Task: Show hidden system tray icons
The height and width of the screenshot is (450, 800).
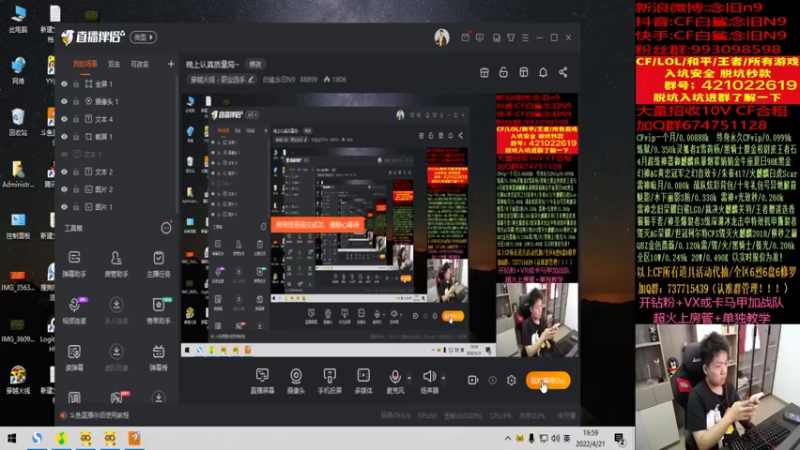Action: click(x=508, y=438)
